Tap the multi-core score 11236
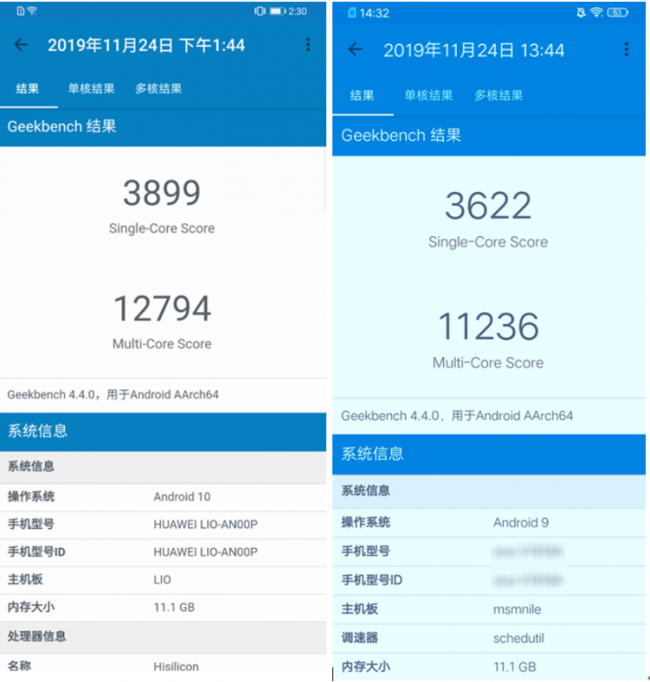The width and height of the screenshot is (650, 682). [x=488, y=327]
